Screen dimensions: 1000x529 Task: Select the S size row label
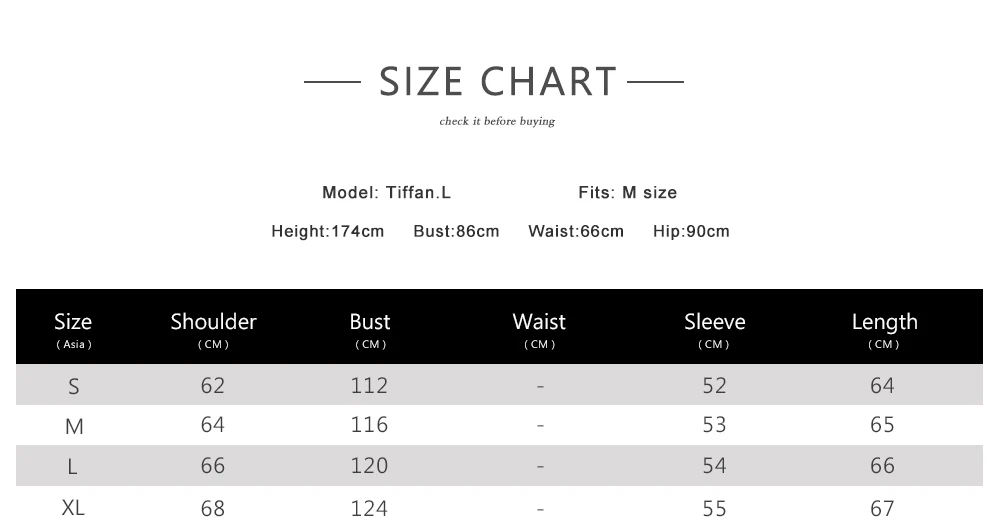(74, 386)
